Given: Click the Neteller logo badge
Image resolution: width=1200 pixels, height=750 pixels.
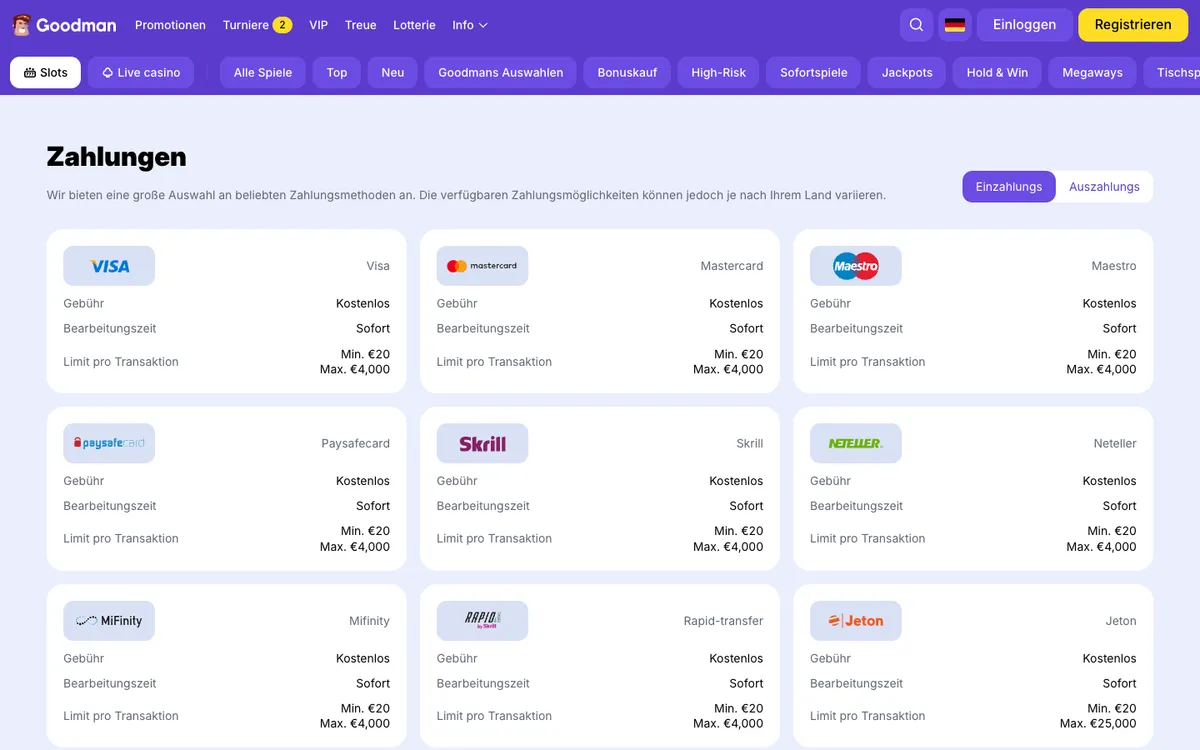Looking at the screenshot, I should [855, 443].
